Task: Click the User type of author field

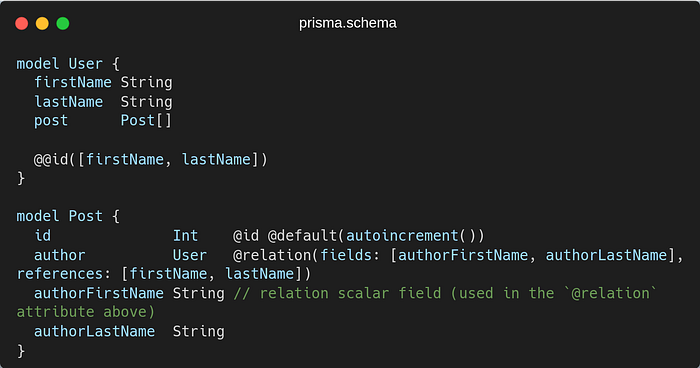Action: (x=190, y=255)
